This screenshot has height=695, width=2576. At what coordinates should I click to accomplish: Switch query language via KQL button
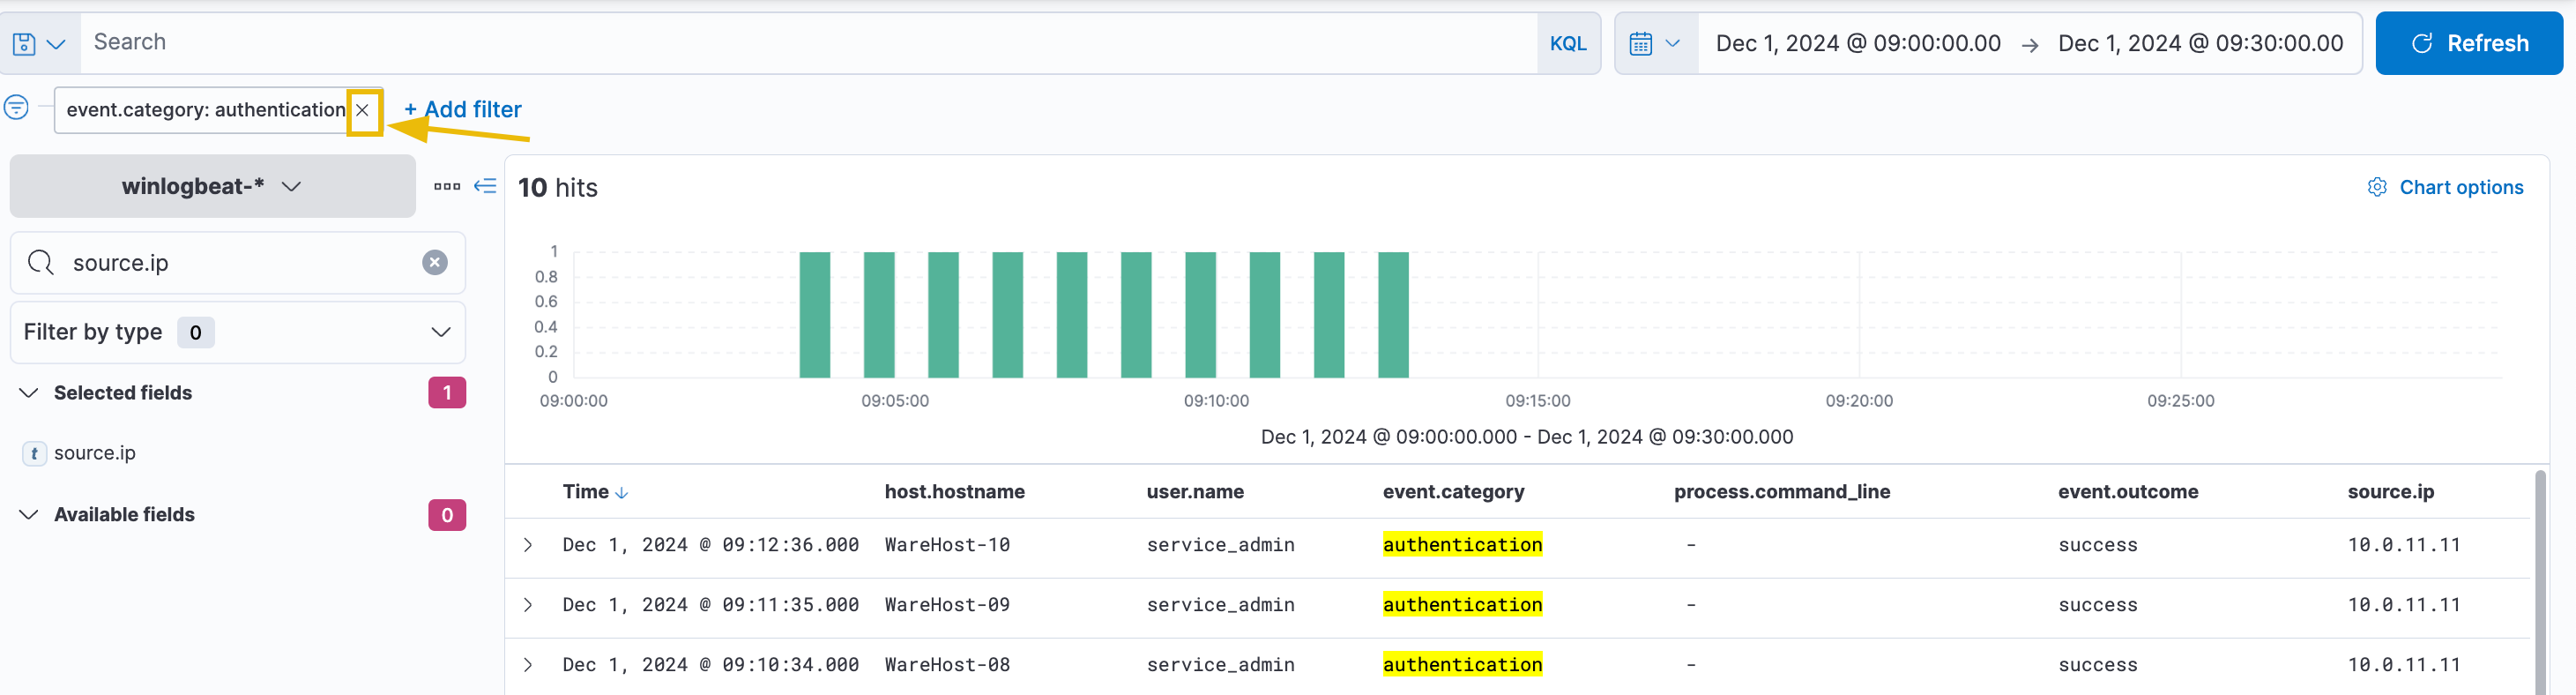pyautogui.click(x=1567, y=44)
